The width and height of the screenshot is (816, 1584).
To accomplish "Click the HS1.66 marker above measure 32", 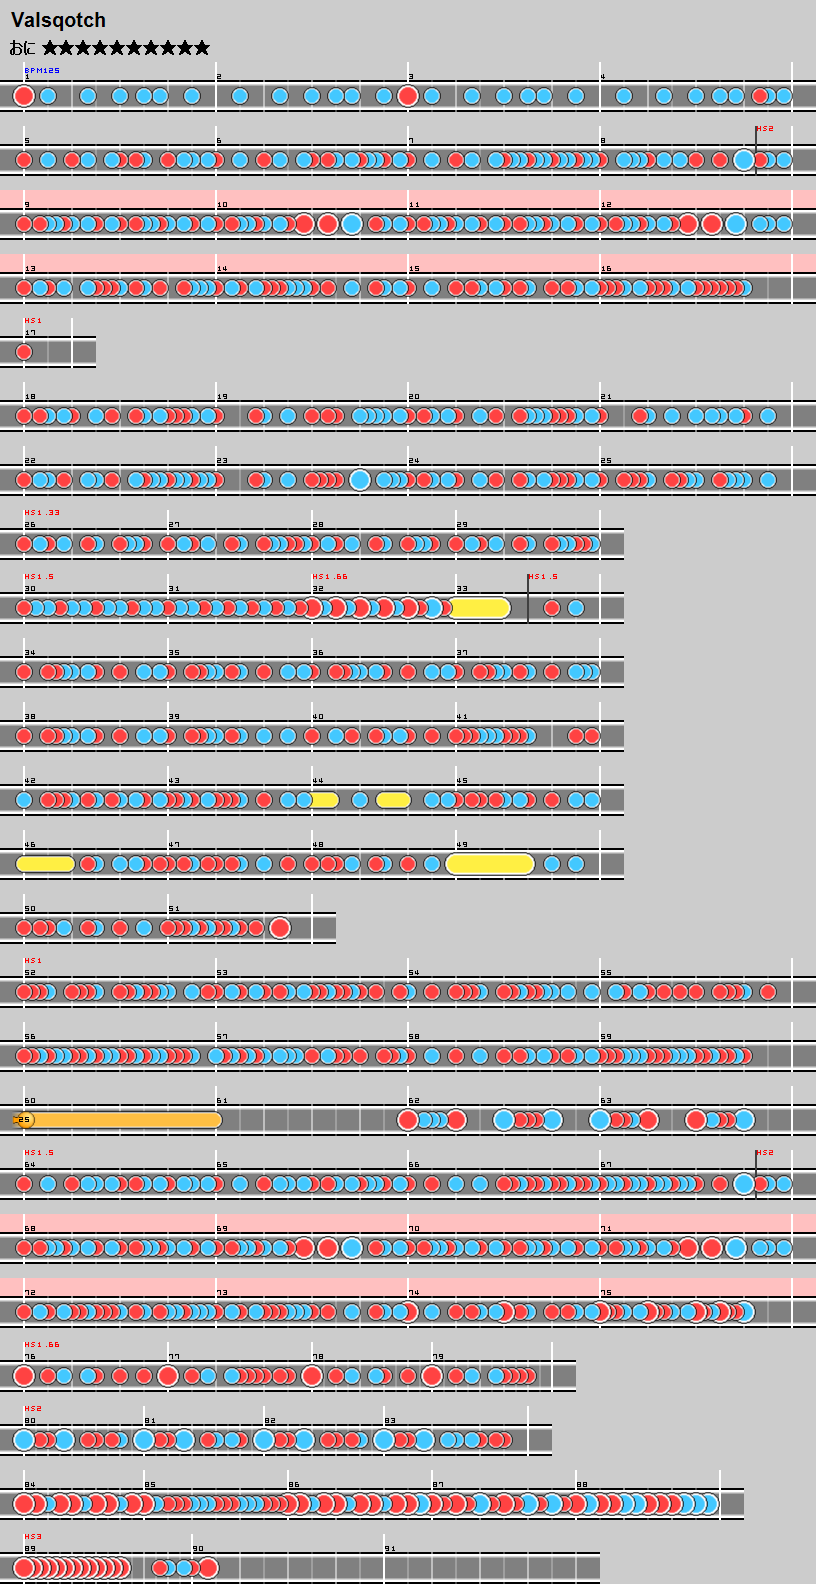I will [x=330, y=577].
